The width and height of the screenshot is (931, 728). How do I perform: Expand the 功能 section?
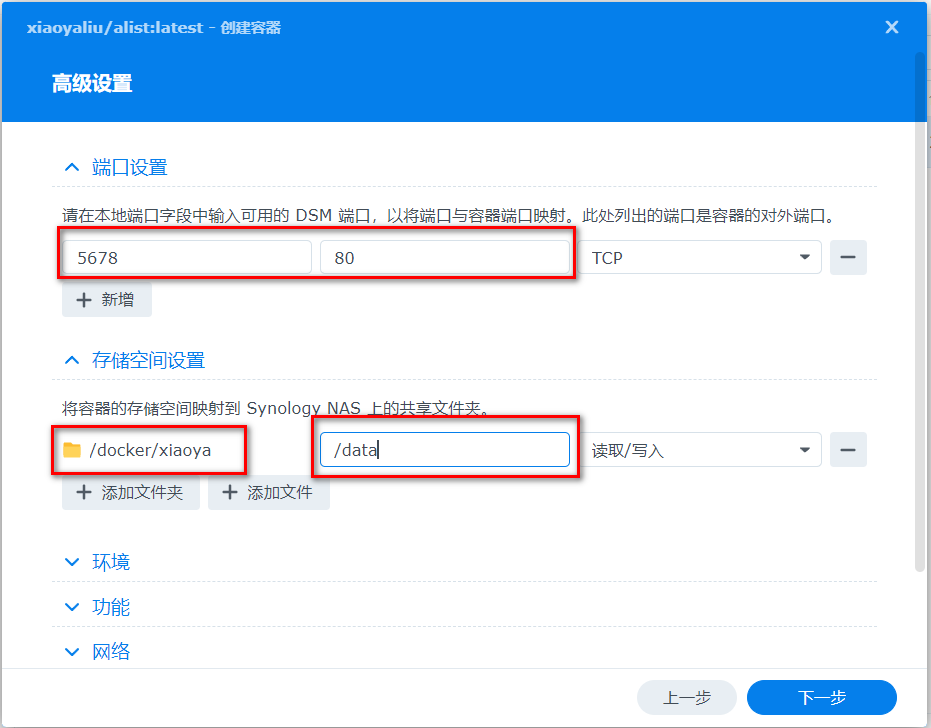[72, 607]
